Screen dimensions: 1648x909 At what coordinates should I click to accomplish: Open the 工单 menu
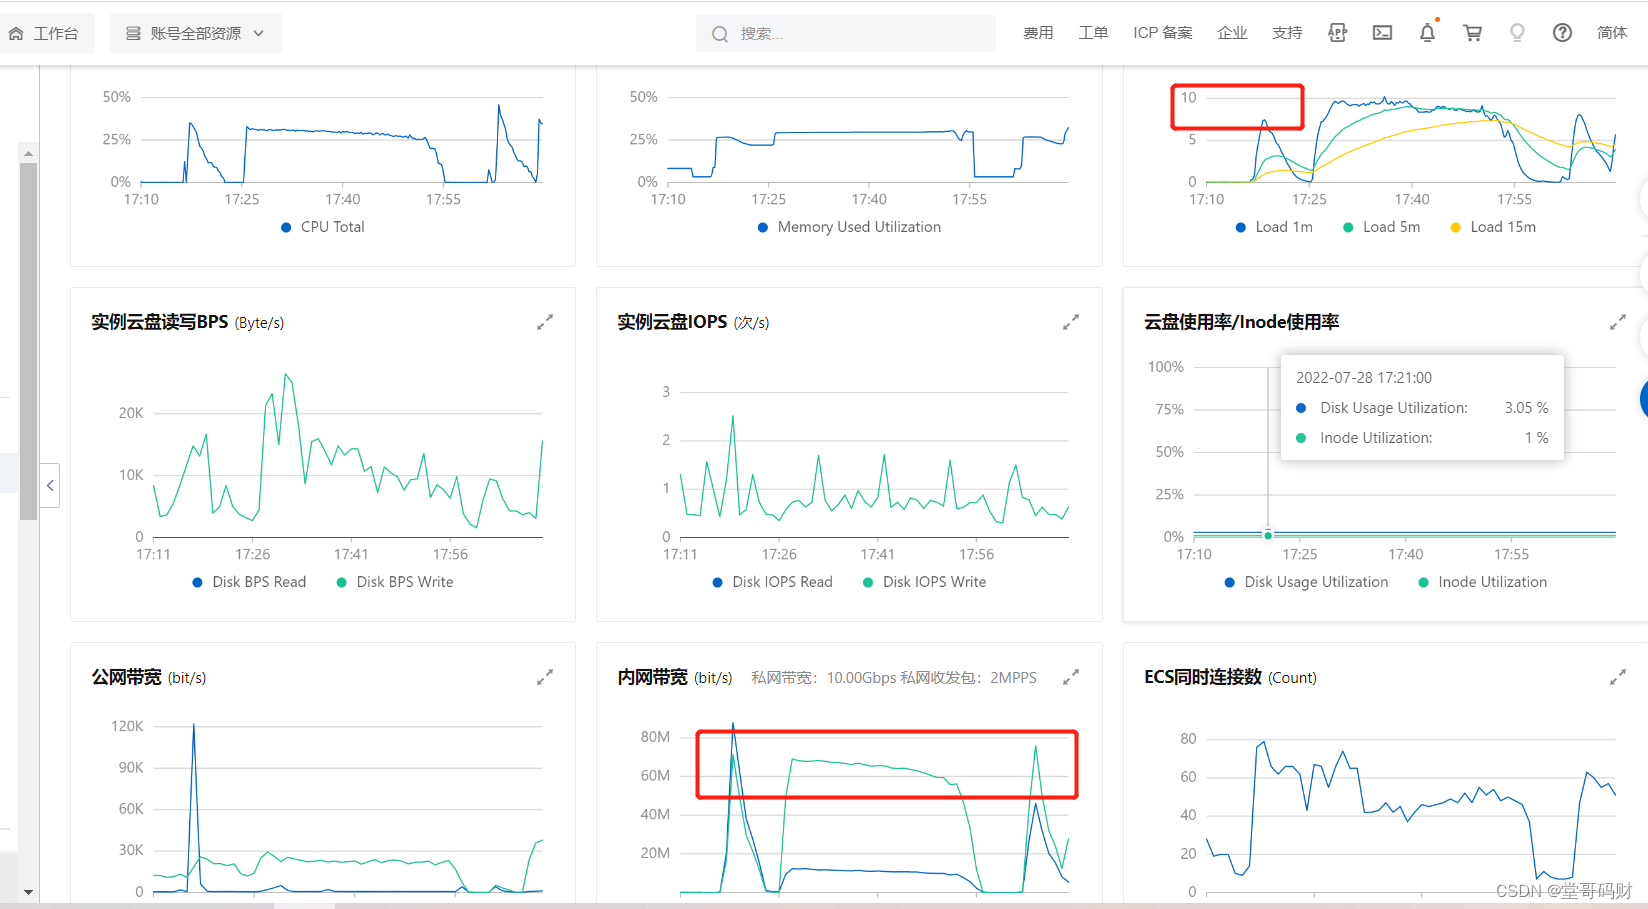click(1093, 33)
